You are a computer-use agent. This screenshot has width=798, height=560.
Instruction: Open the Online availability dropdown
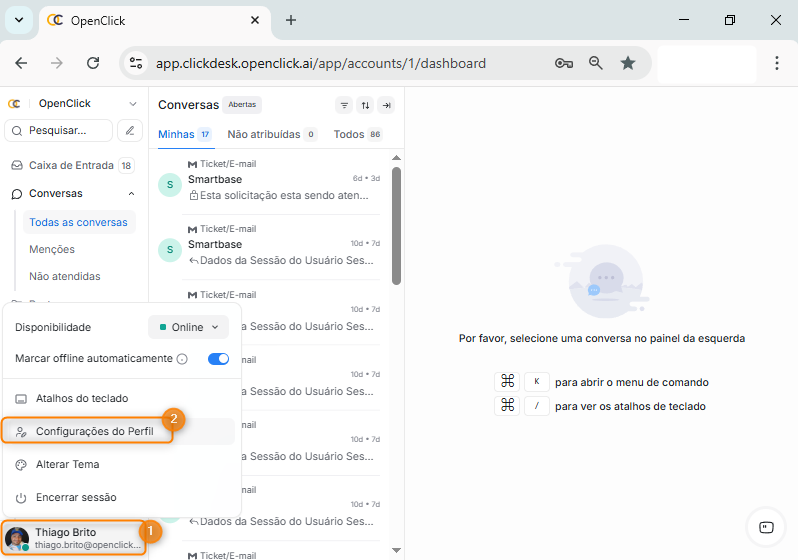188,327
